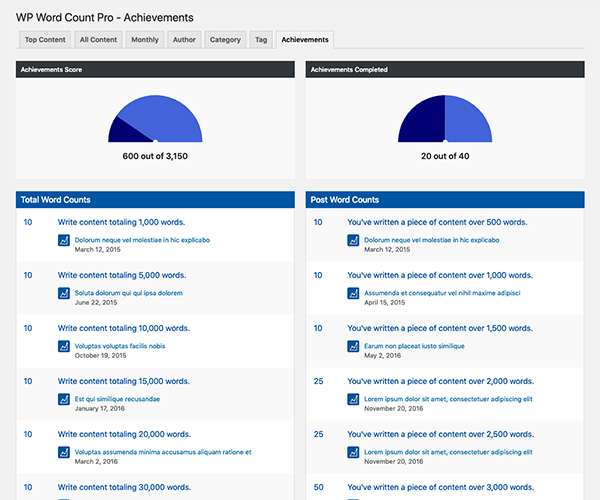Select the Achievements tab

tap(305, 39)
